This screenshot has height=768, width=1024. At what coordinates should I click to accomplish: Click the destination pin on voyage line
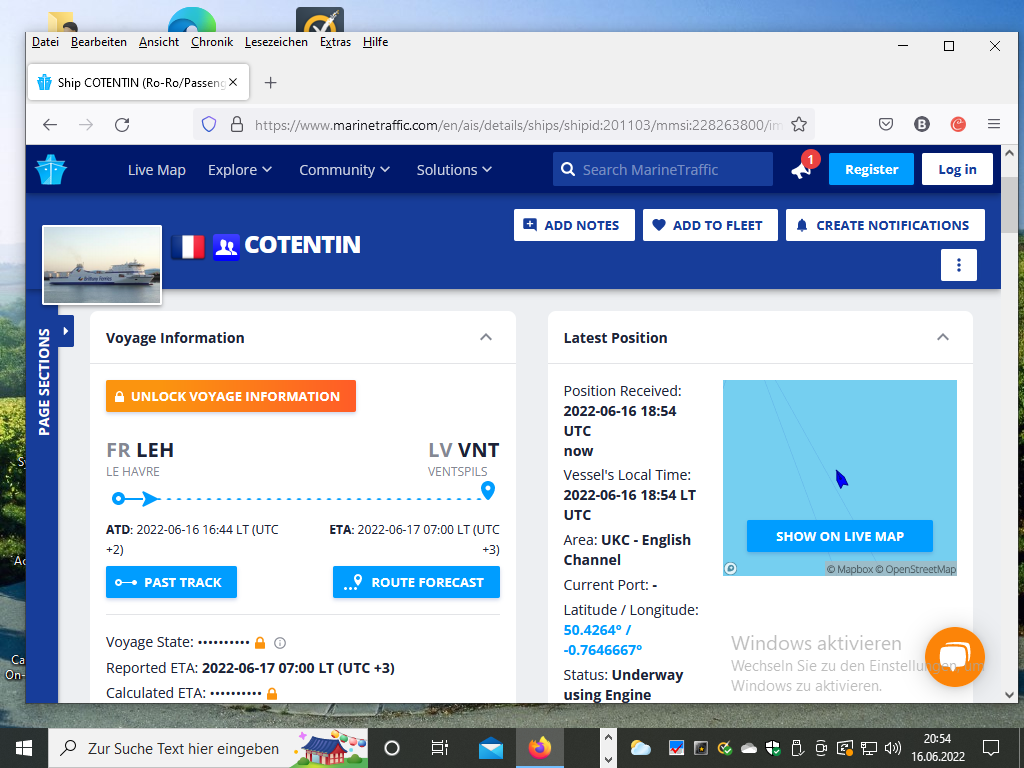487,490
